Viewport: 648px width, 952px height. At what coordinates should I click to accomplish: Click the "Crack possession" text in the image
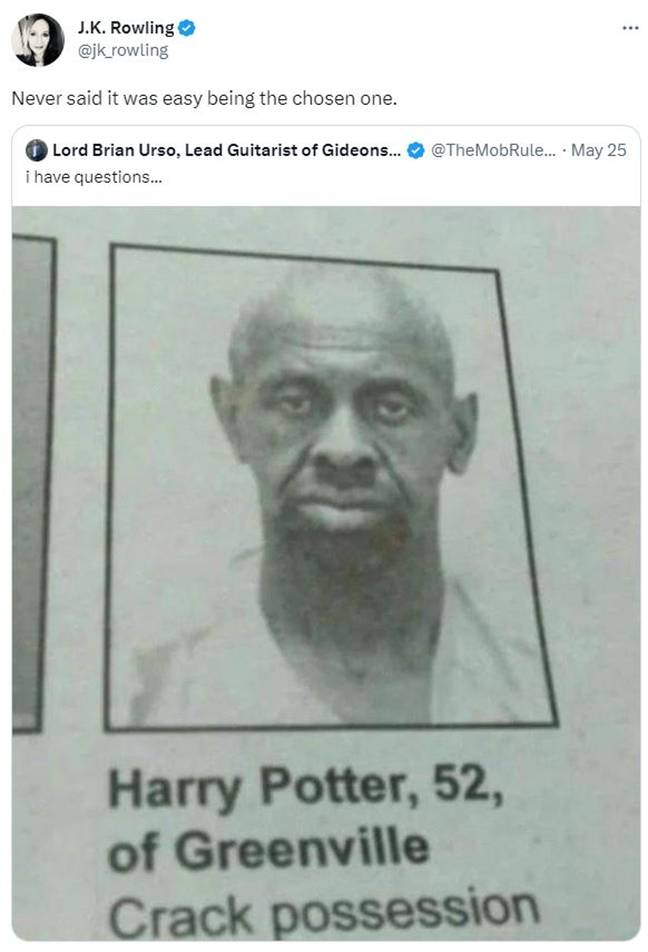(324, 912)
